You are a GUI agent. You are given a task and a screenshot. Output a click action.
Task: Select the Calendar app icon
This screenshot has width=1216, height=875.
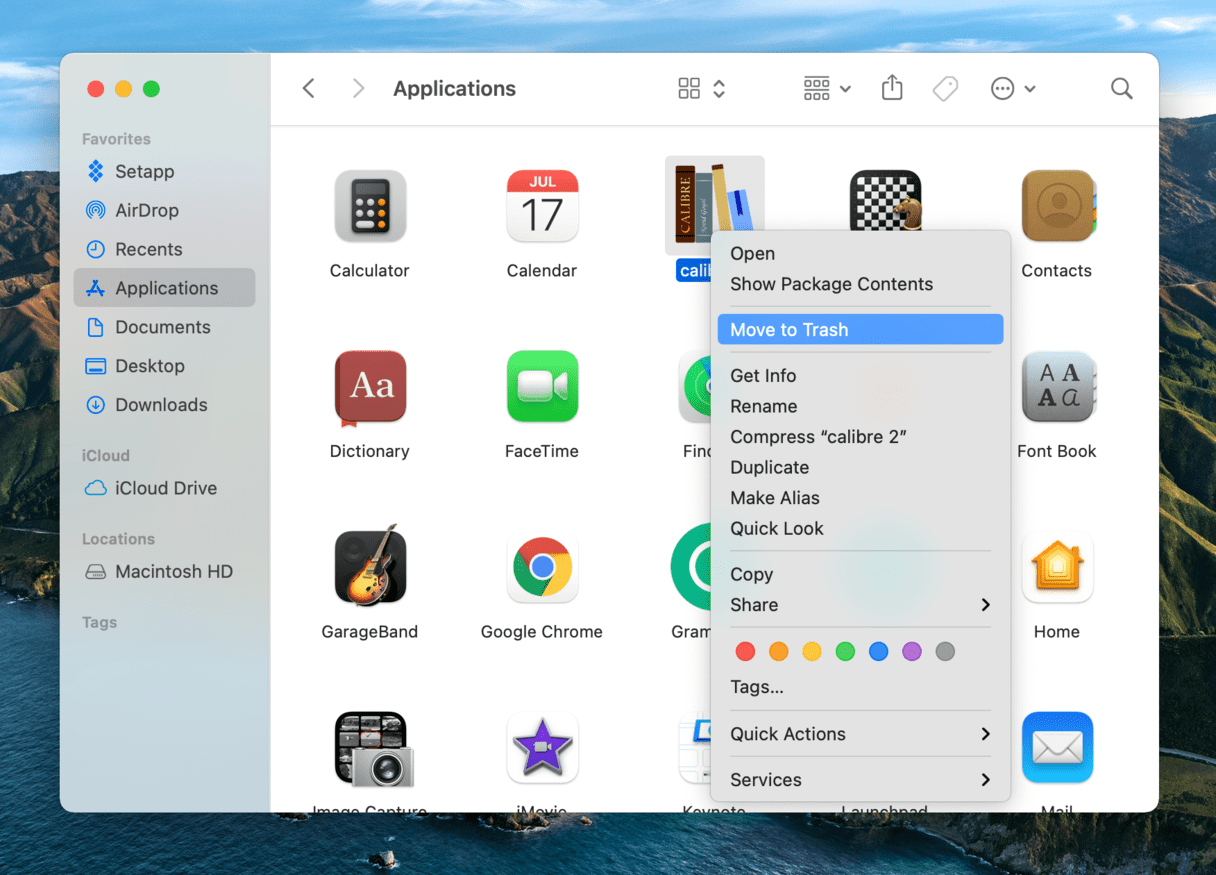[x=542, y=206]
